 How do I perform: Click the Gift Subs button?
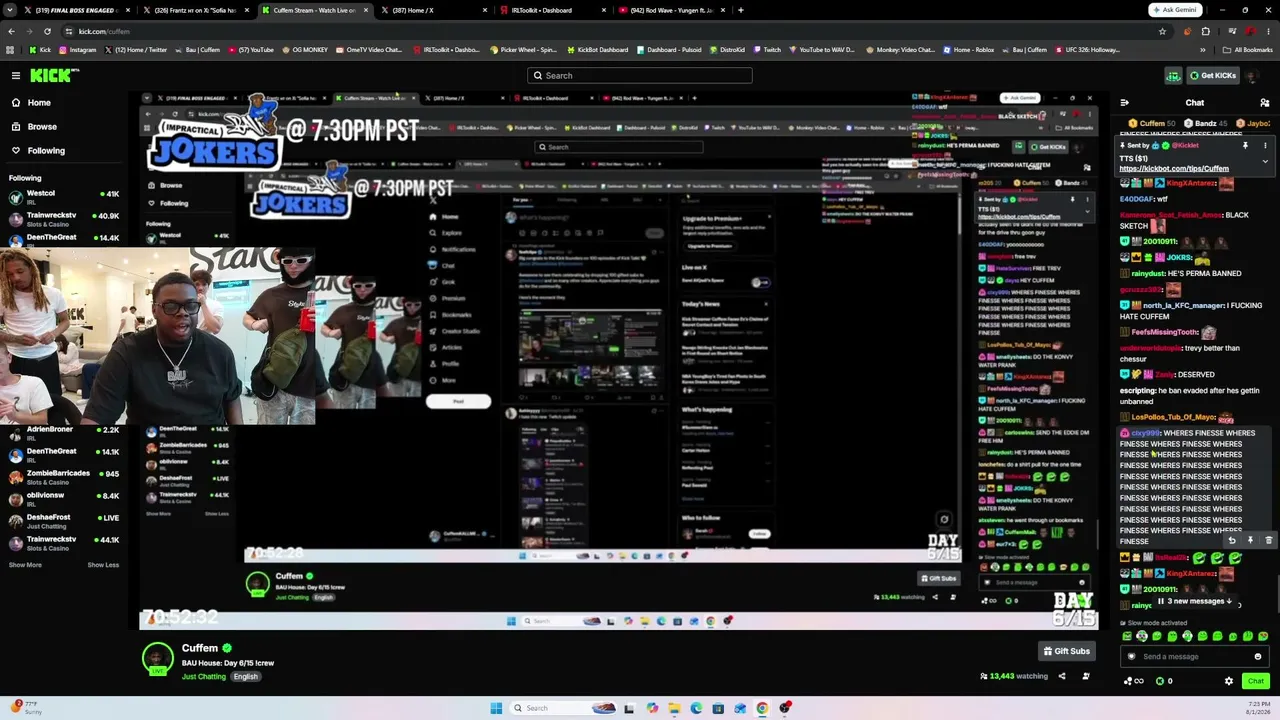point(1067,651)
